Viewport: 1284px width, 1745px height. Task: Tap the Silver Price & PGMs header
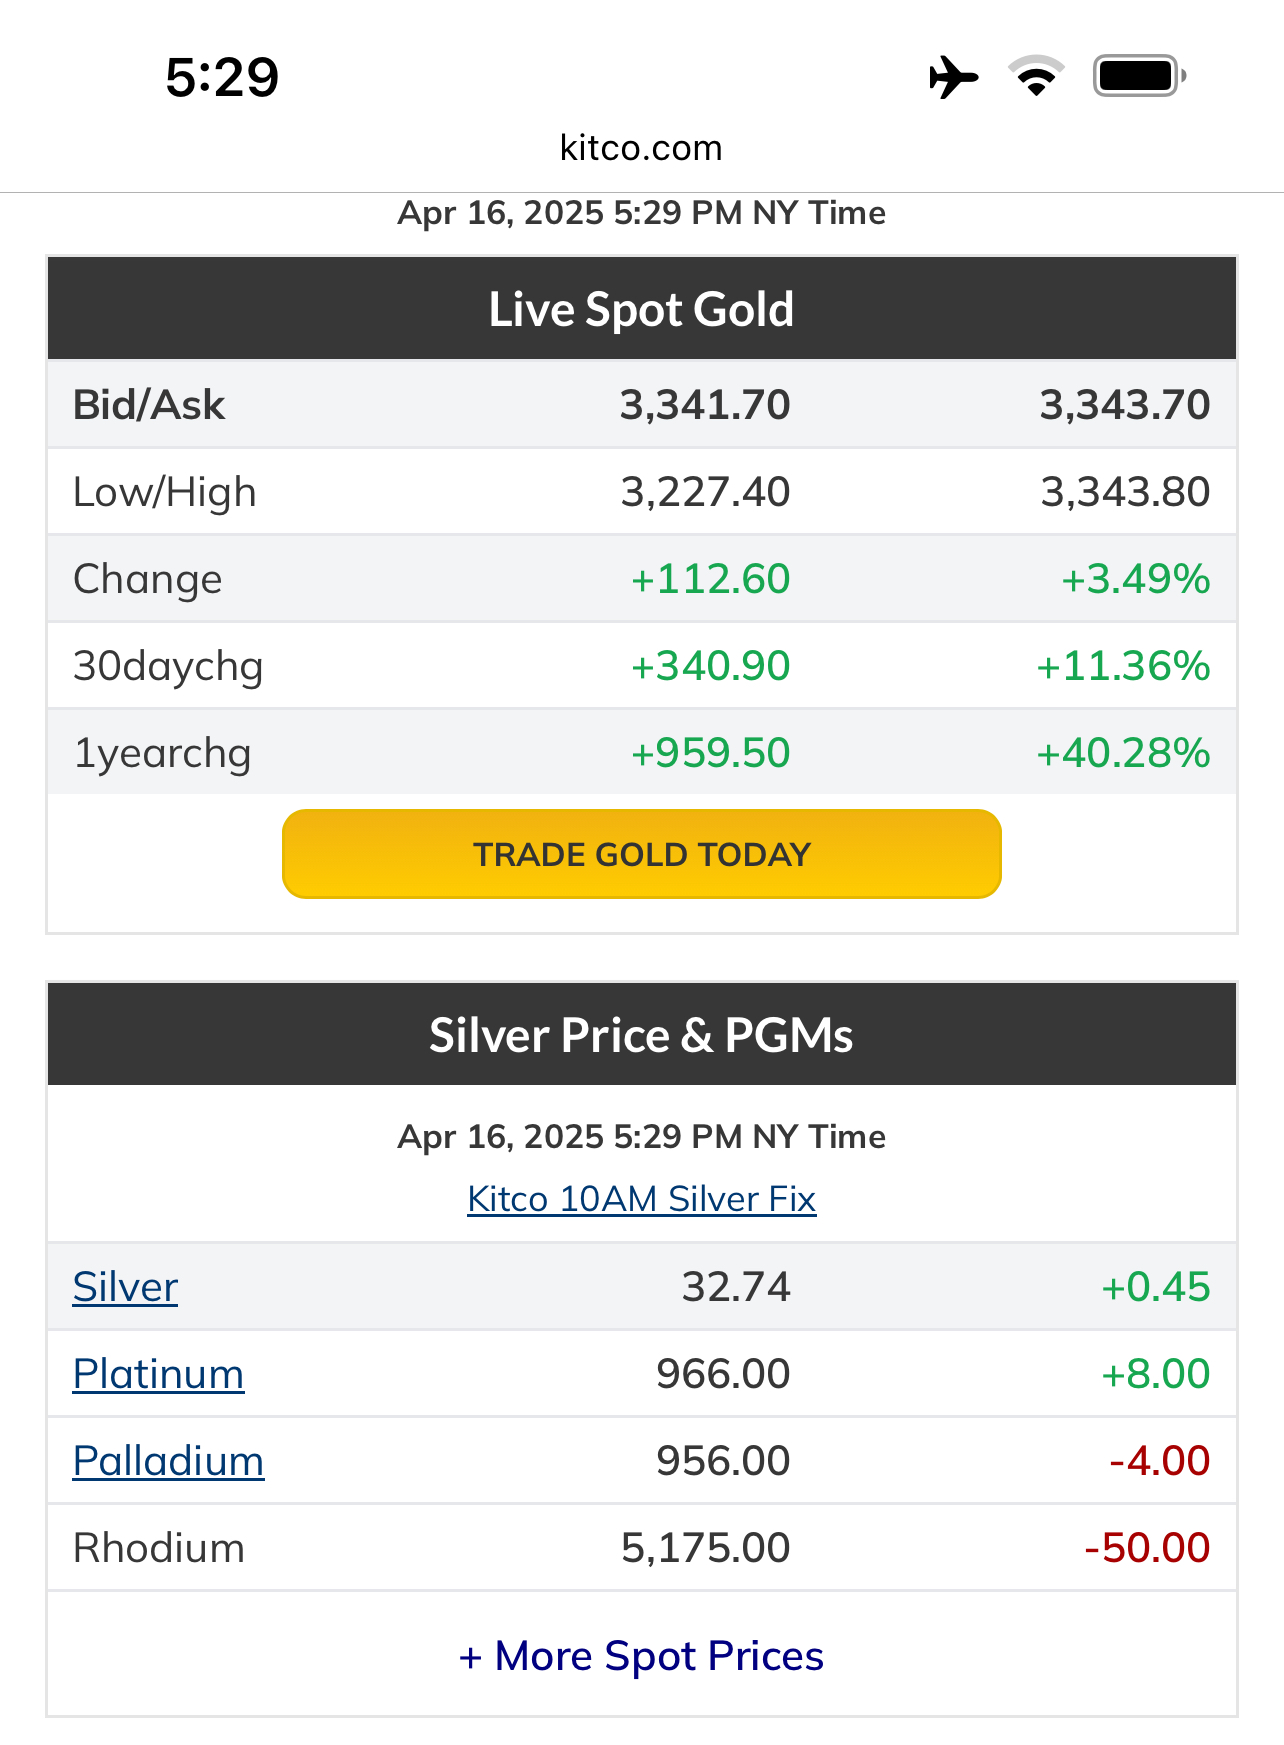click(x=641, y=1035)
